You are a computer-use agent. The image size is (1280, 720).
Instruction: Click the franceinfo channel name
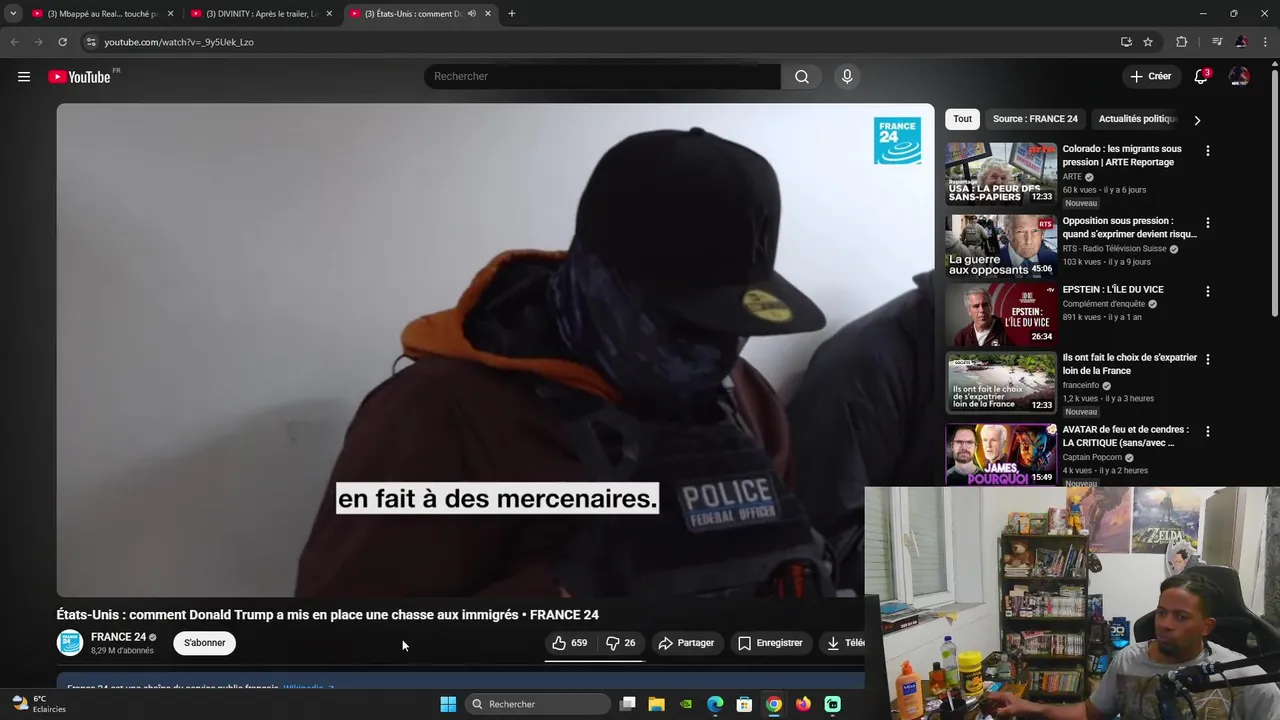1081,385
